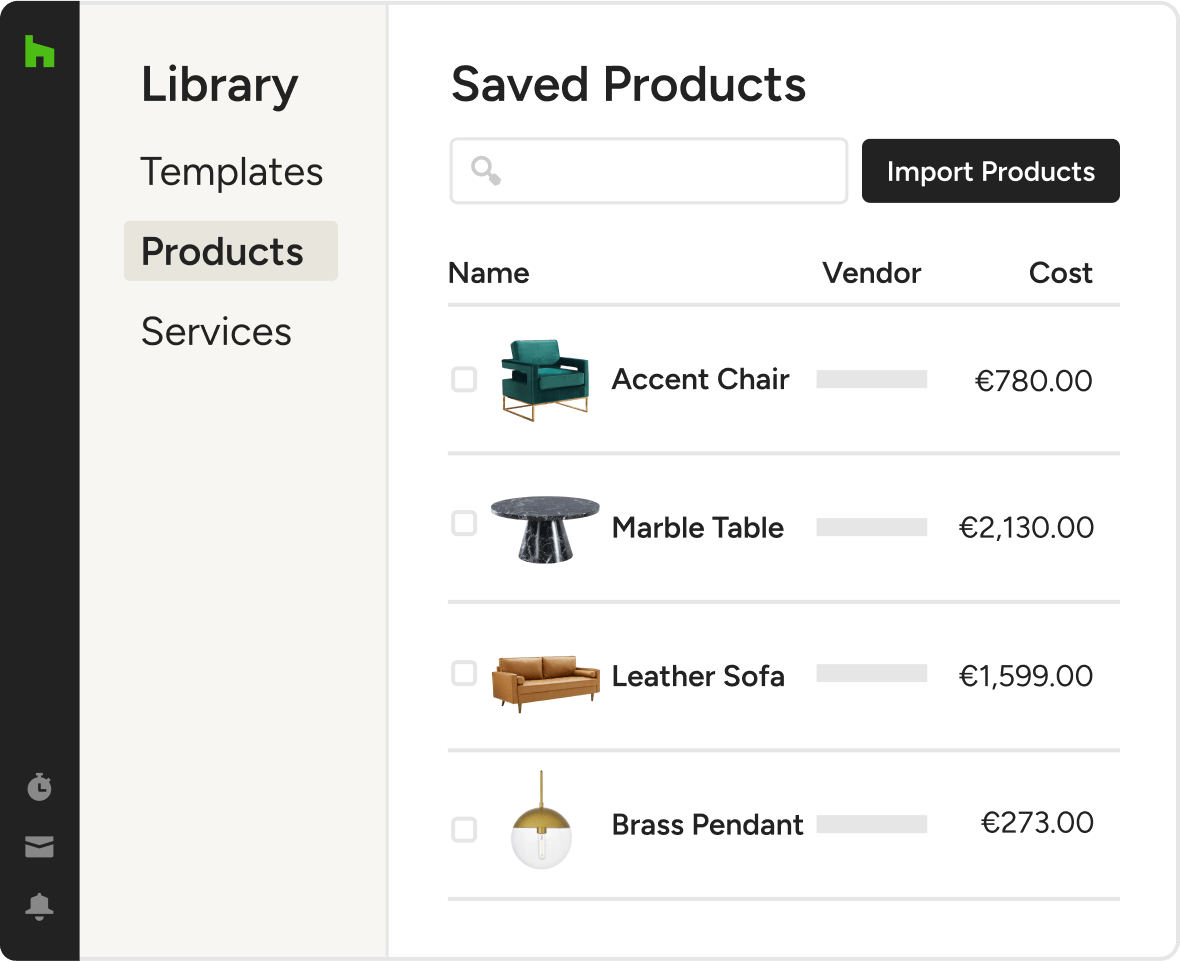The height and width of the screenshot is (961, 1180).
Task: Click the Import Products button
Action: 990,171
